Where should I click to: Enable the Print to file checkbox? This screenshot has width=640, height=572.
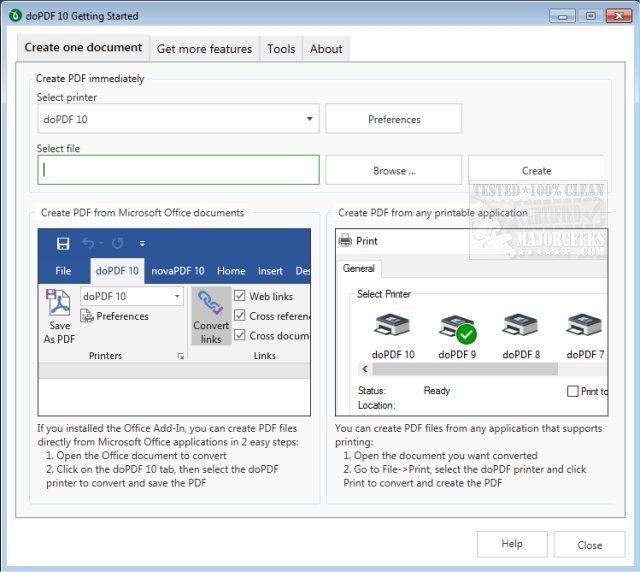[x=573, y=391]
